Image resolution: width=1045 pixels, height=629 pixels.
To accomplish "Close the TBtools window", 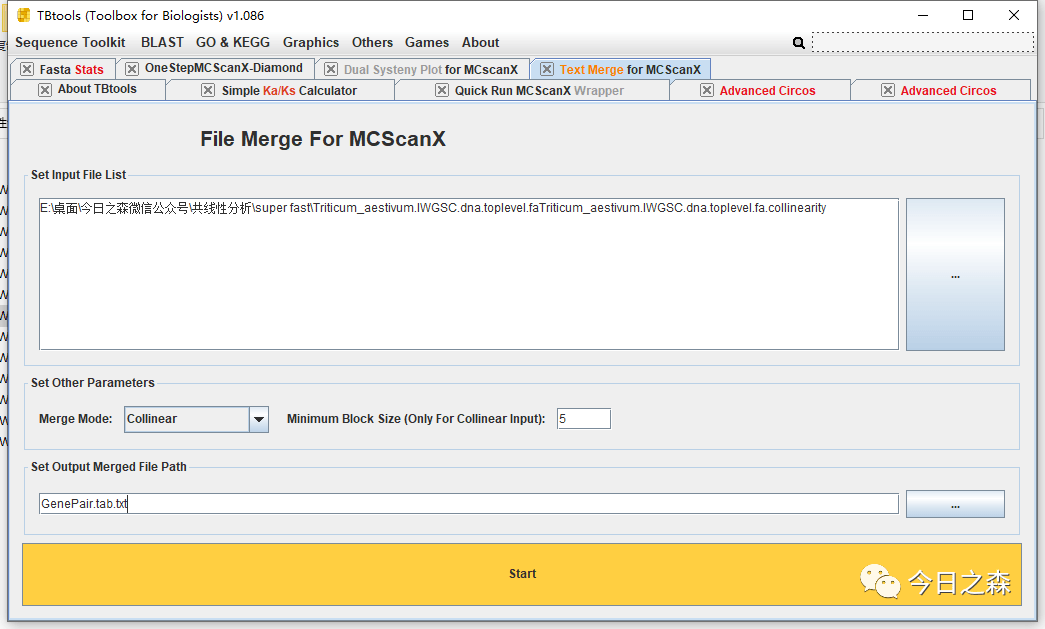I will tap(1014, 15).
